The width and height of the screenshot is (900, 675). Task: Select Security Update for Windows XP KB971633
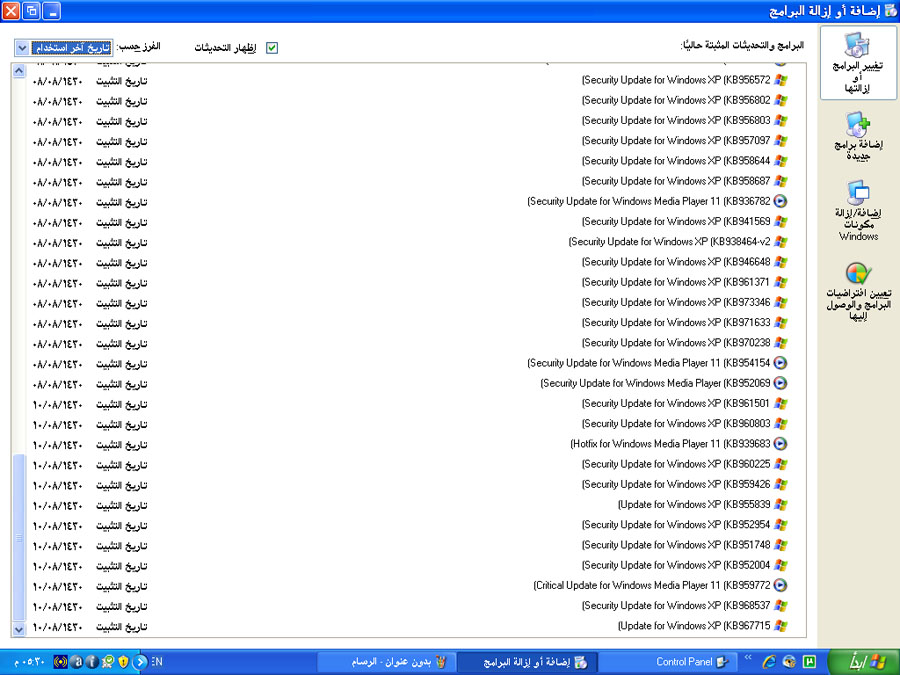point(676,323)
